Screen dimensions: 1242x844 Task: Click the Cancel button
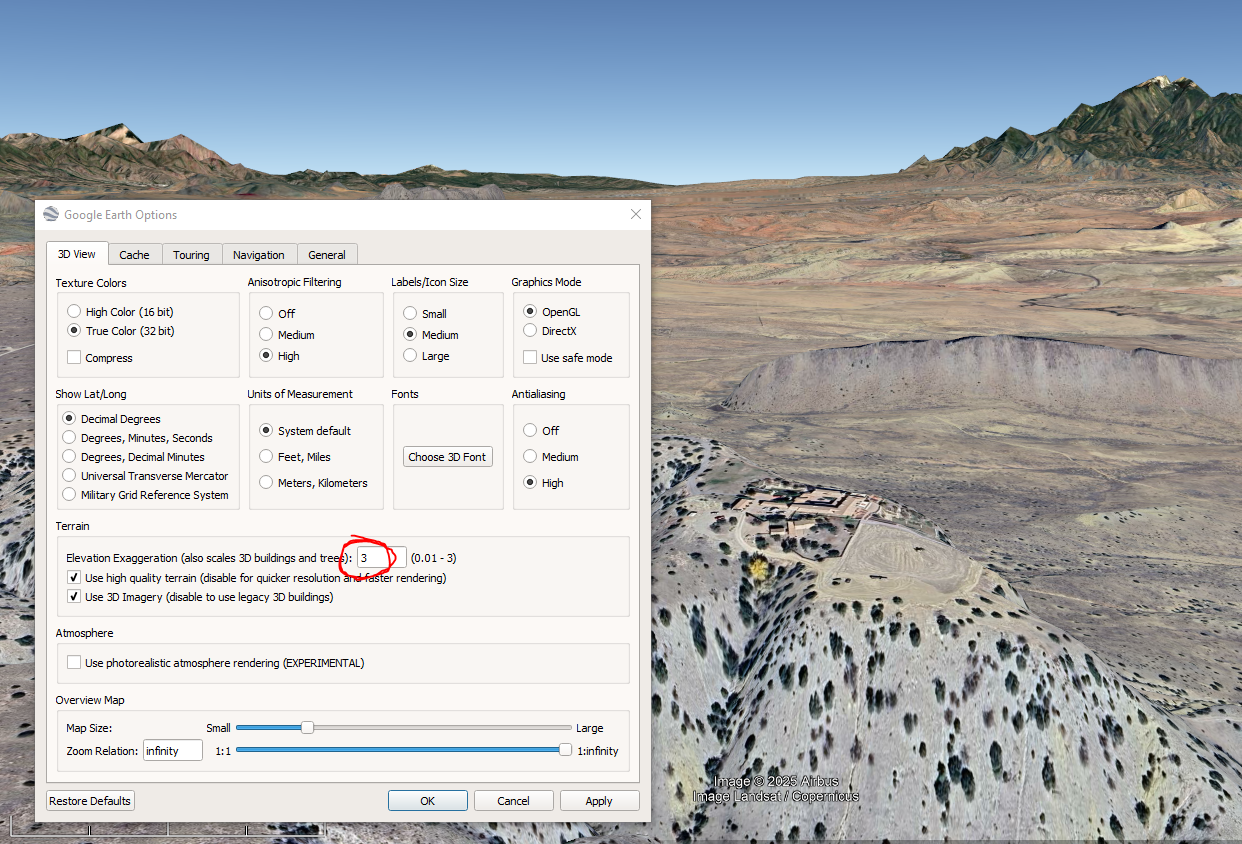coord(513,801)
